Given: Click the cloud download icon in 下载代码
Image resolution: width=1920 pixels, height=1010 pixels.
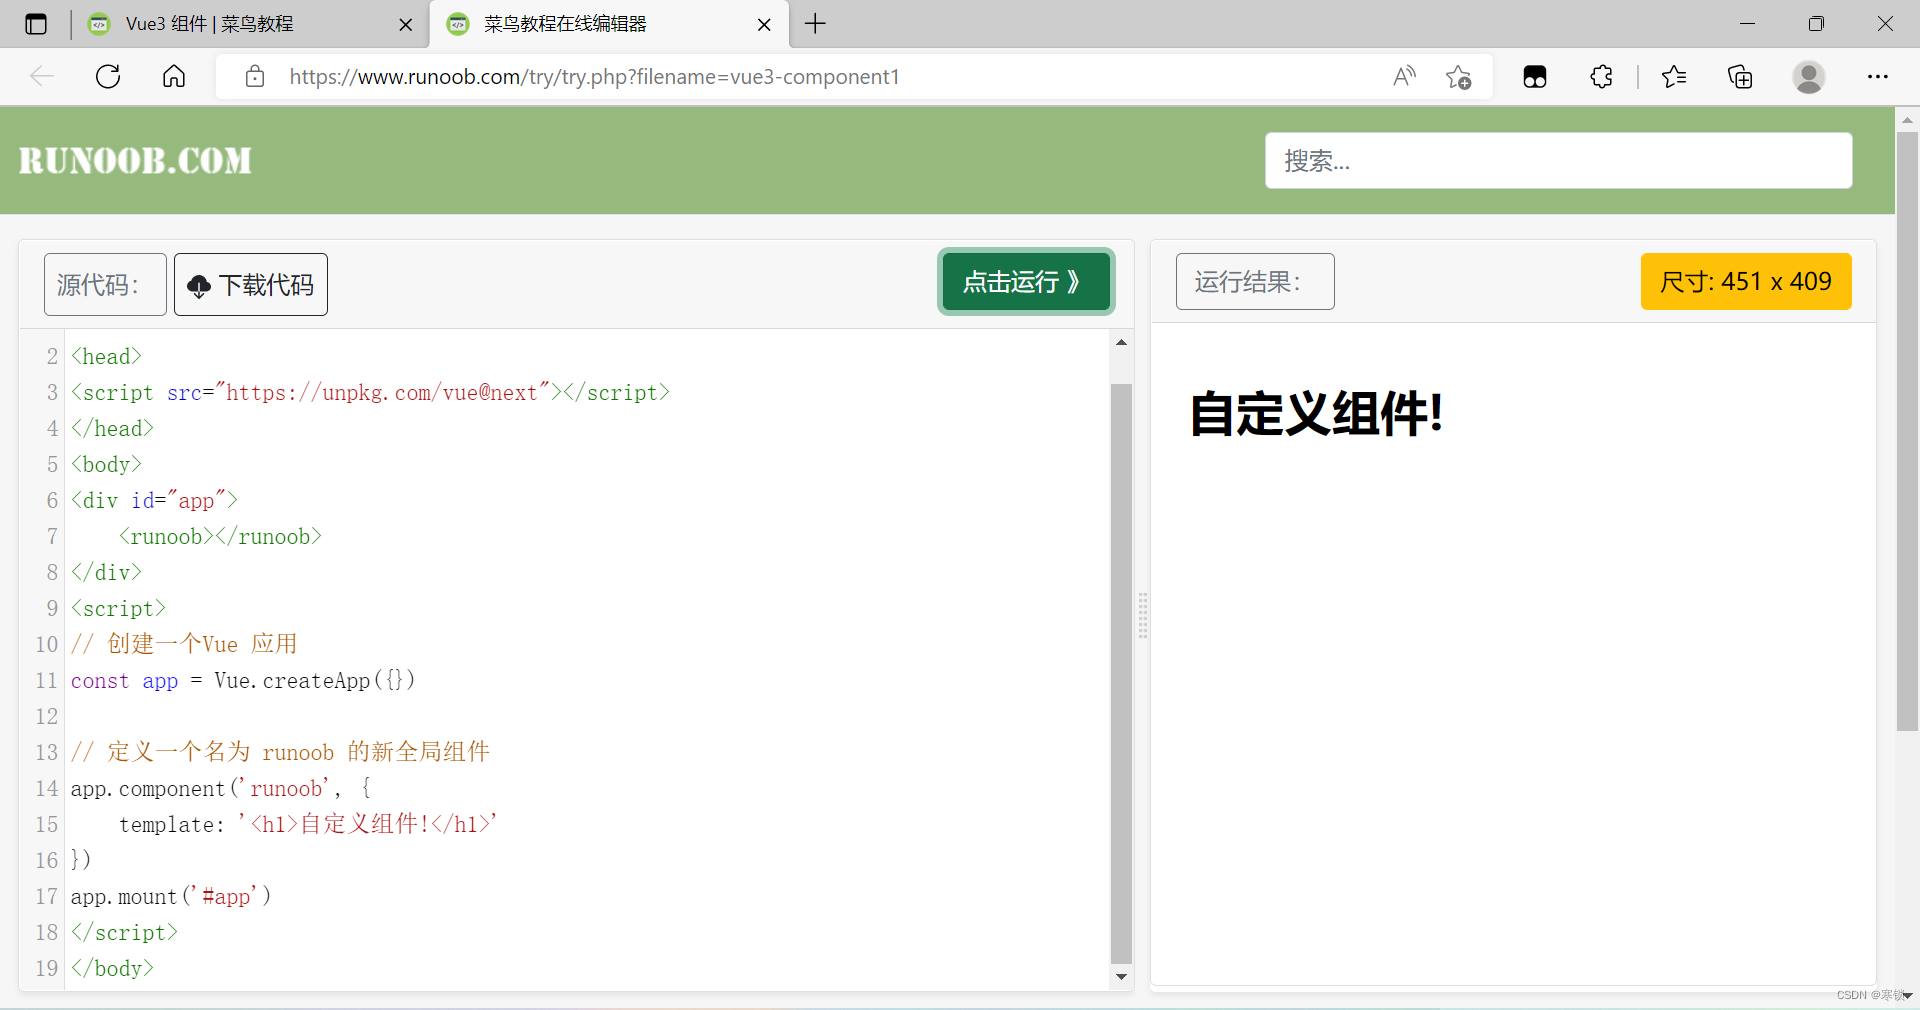Looking at the screenshot, I should (199, 286).
